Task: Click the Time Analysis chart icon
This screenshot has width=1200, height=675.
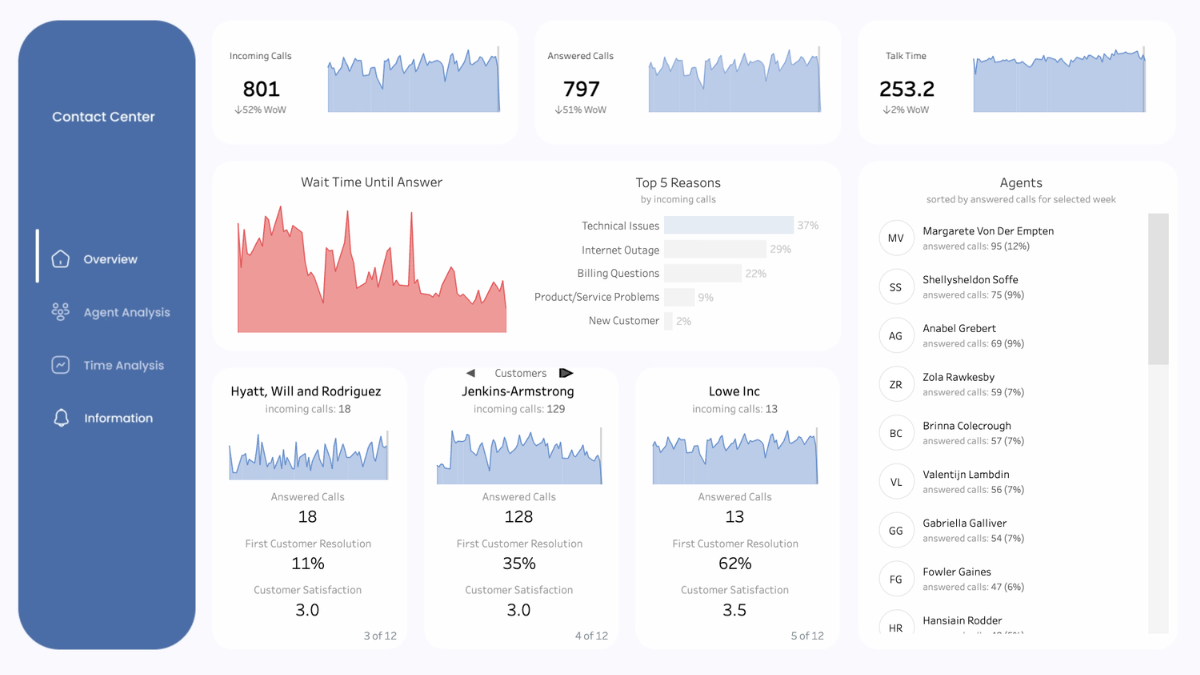Action: point(60,365)
